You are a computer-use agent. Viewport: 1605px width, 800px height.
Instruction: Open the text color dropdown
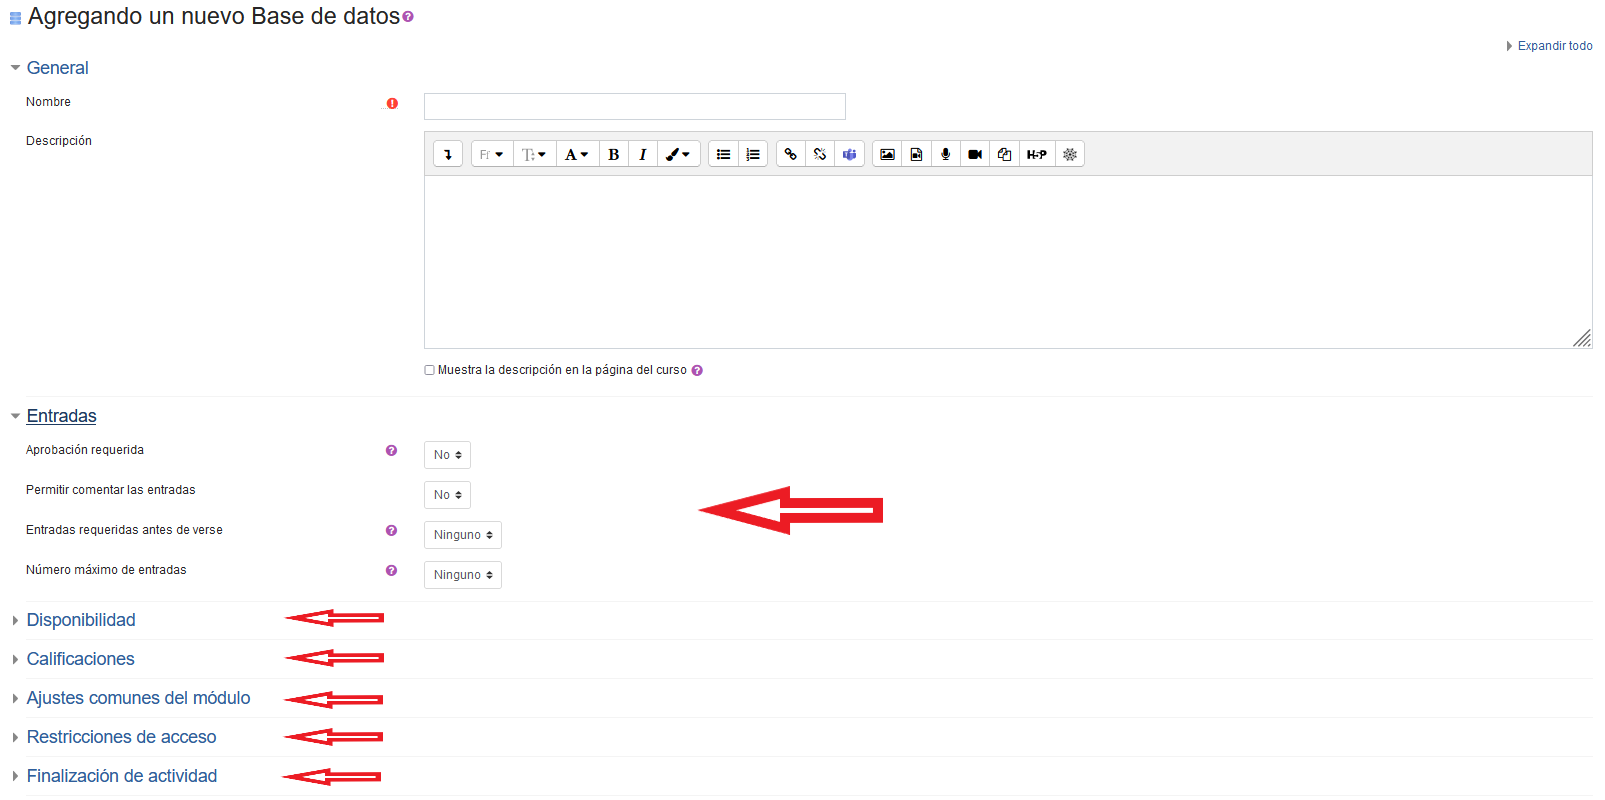click(577, 154)
